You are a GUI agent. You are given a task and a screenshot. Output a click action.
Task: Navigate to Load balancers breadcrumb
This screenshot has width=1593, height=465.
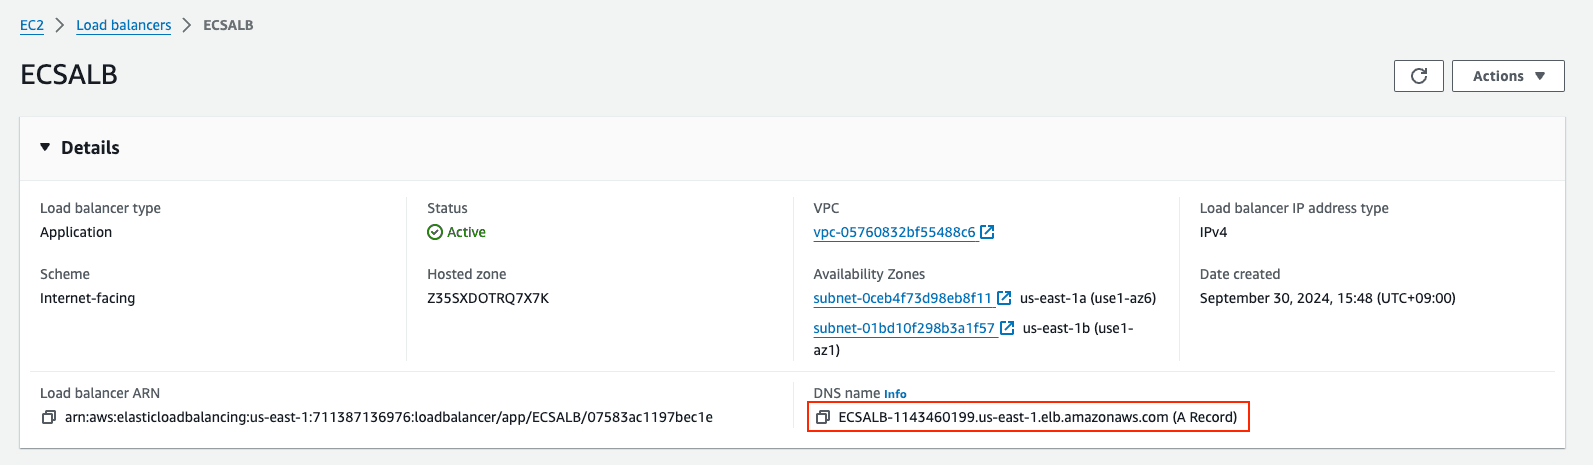pos(124,25)
